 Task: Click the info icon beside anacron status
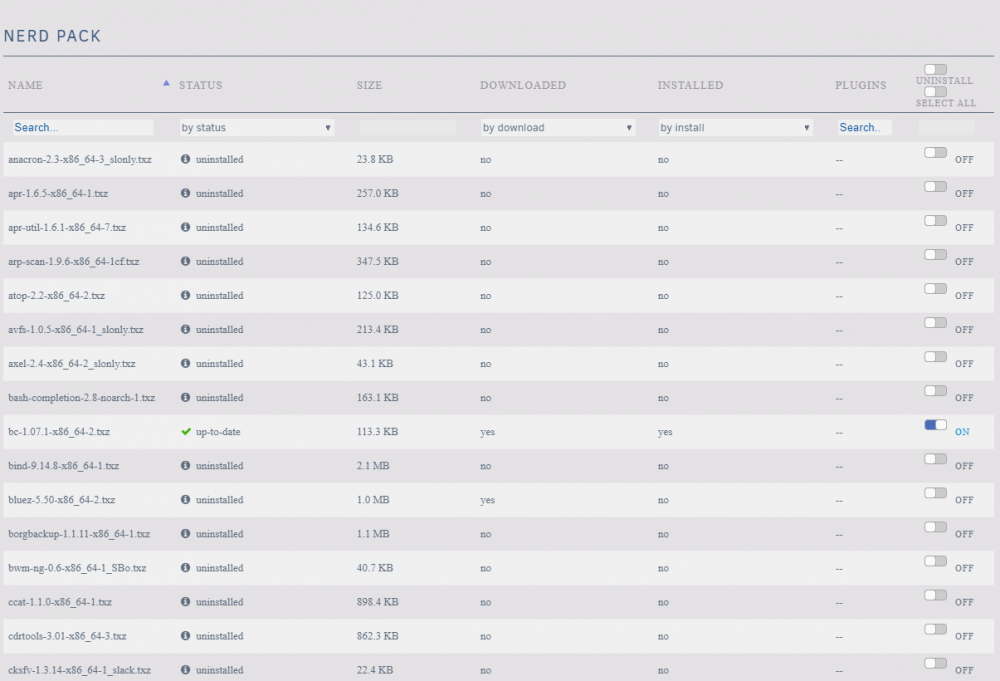(186, 159)
